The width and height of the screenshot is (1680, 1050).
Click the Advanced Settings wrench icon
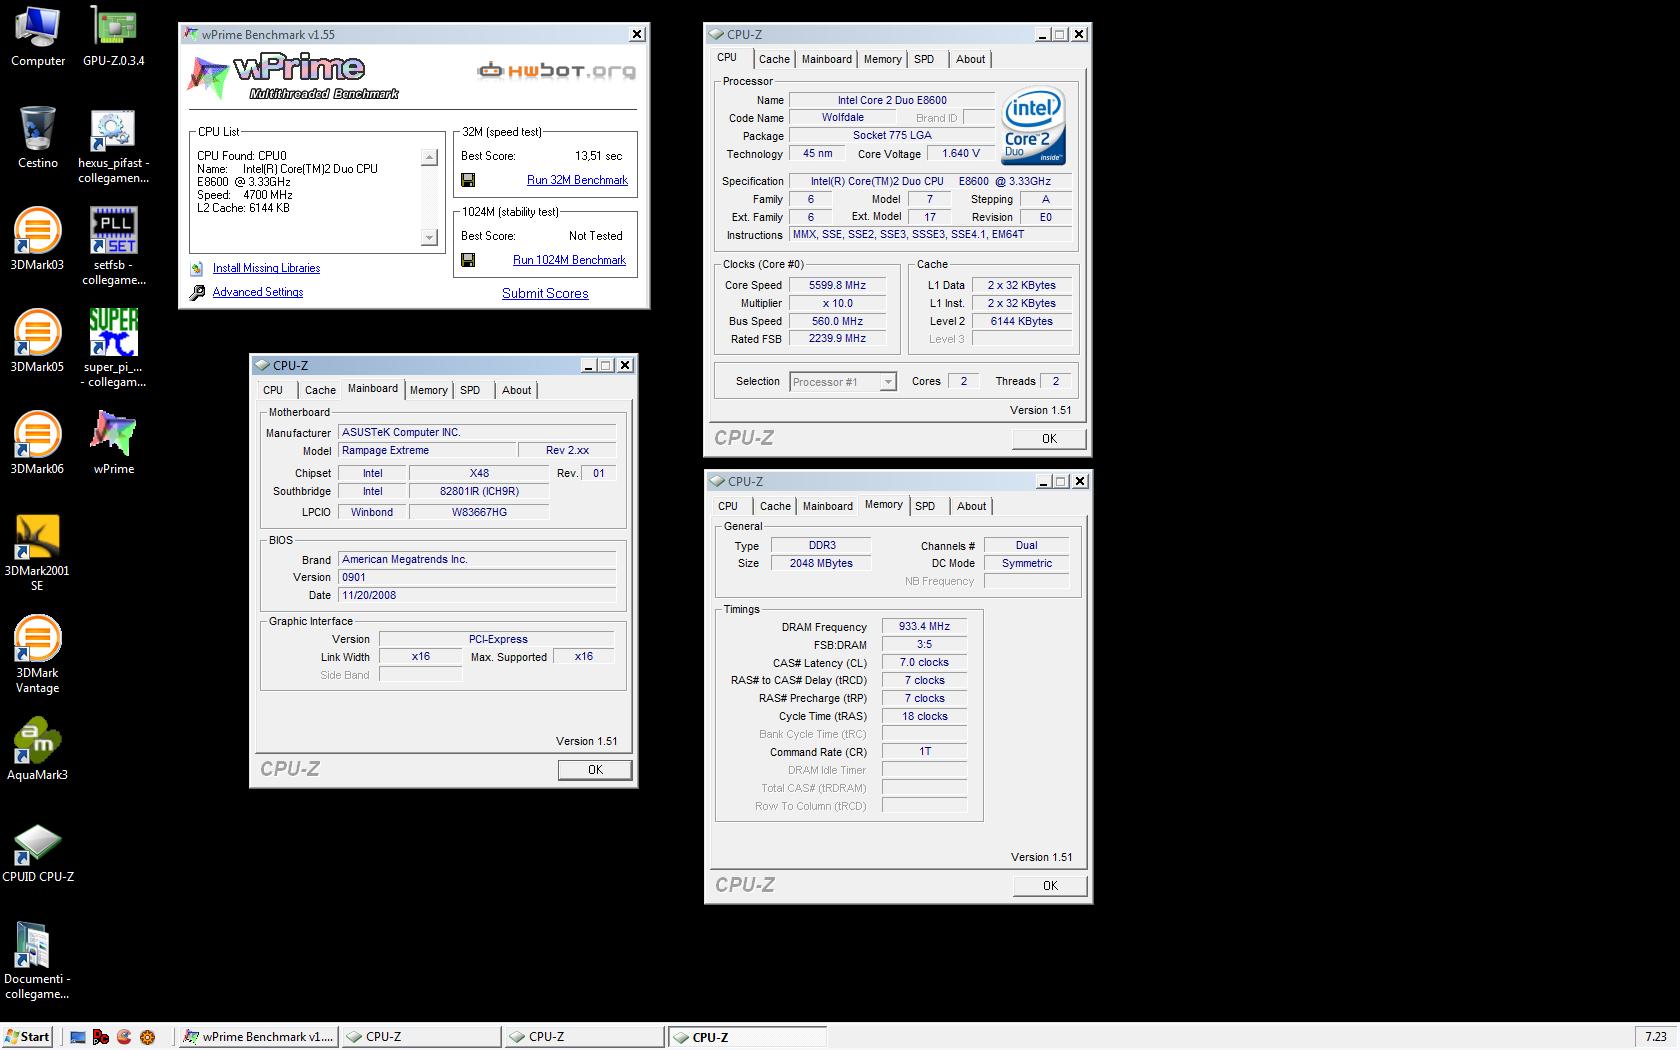pyautogui.click(x=197, y=292)
